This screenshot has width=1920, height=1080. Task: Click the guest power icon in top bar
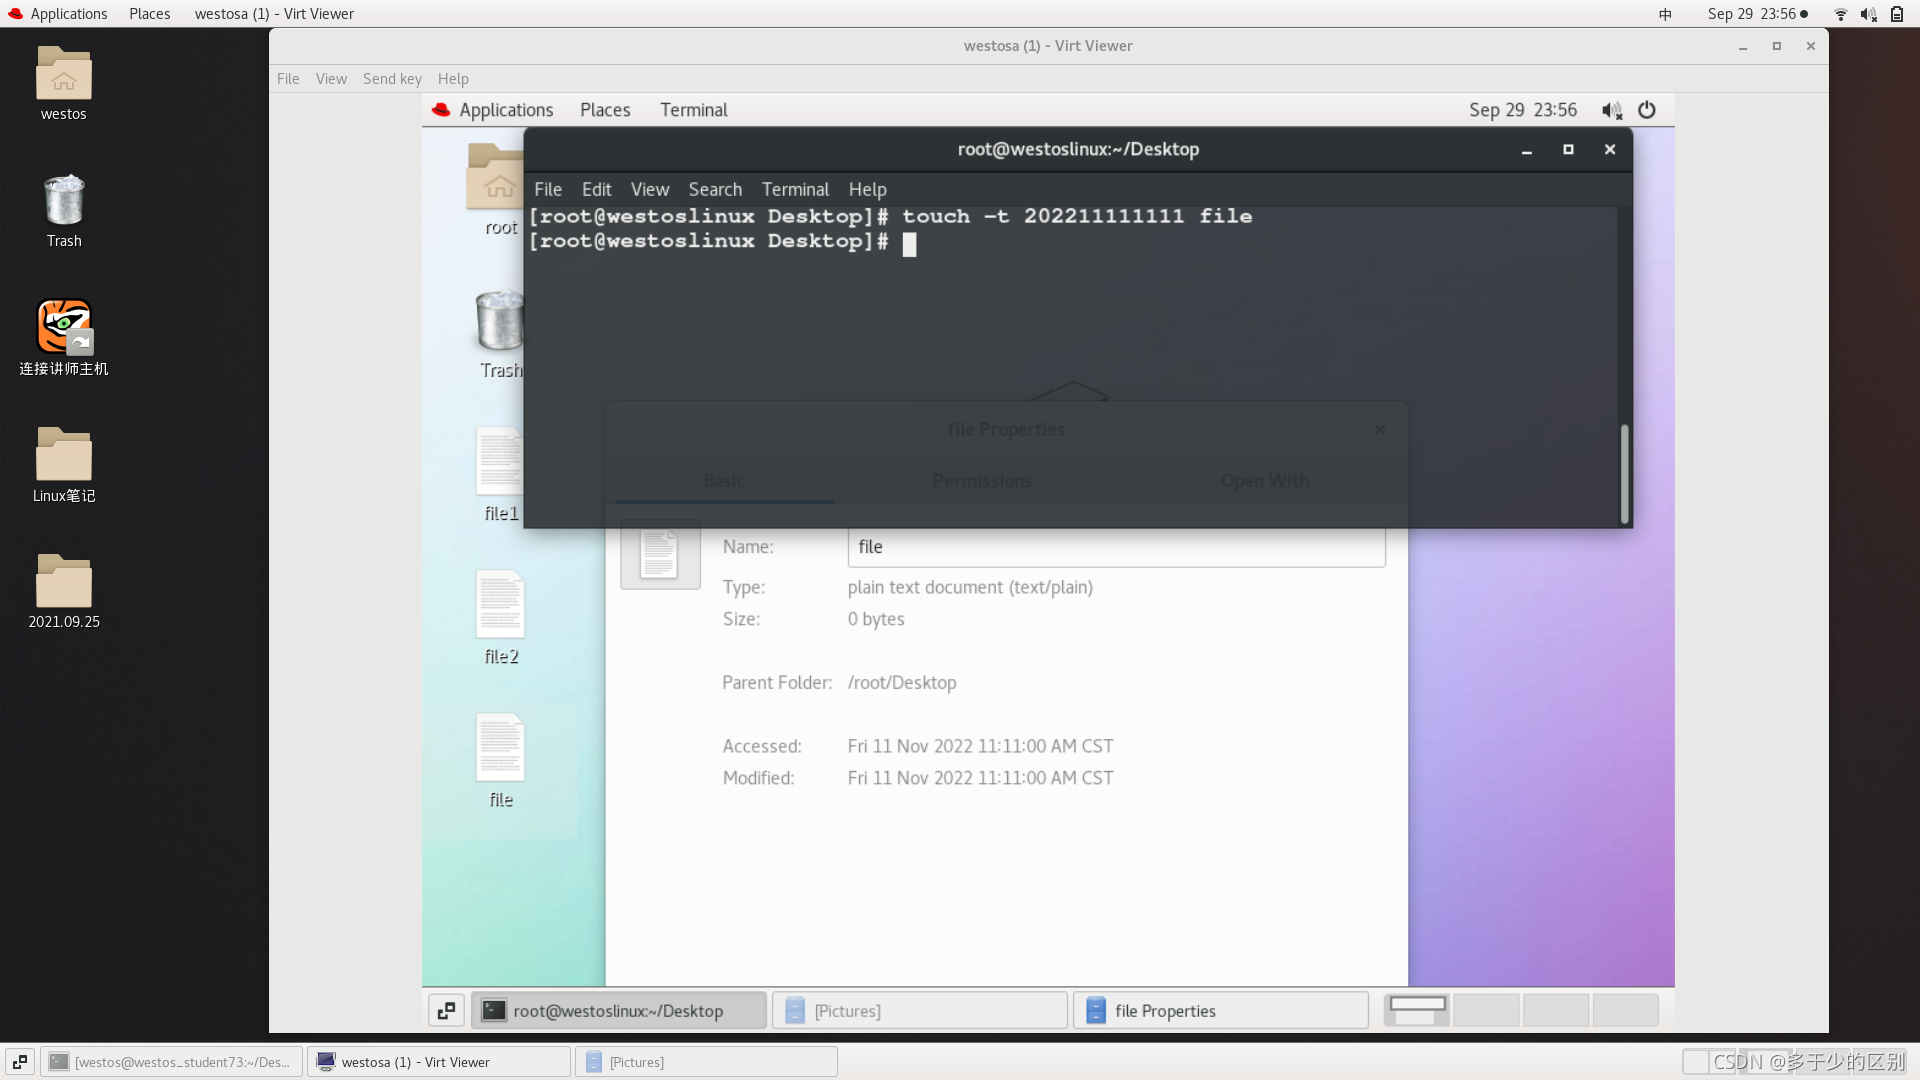1646,110
